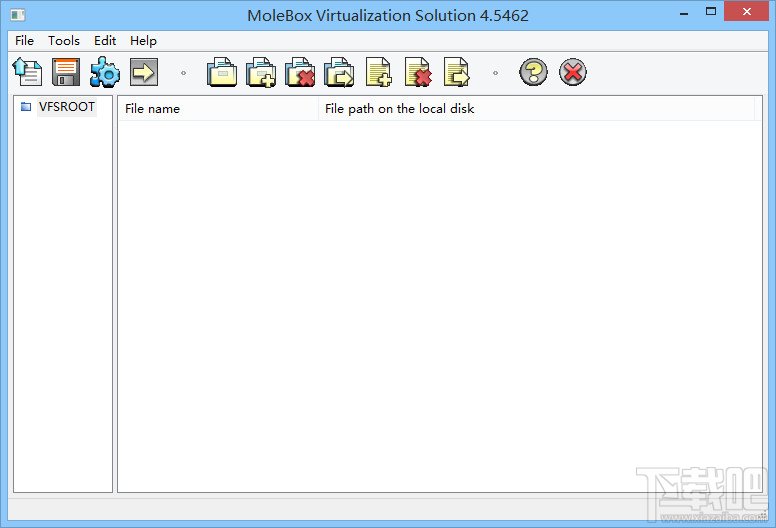Image resolution: width=776 pixels, height=528 pixels.
Task: Click the open project icon with blue arrow
Action: pos(27,72)
